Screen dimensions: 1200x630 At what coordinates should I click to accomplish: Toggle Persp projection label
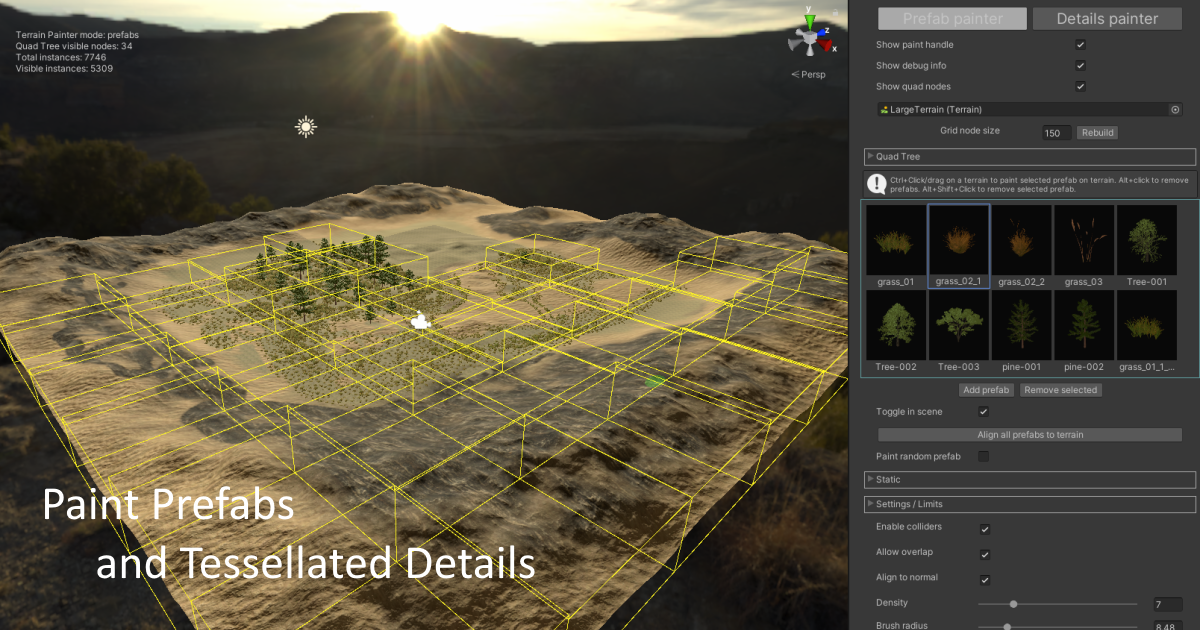808,74
